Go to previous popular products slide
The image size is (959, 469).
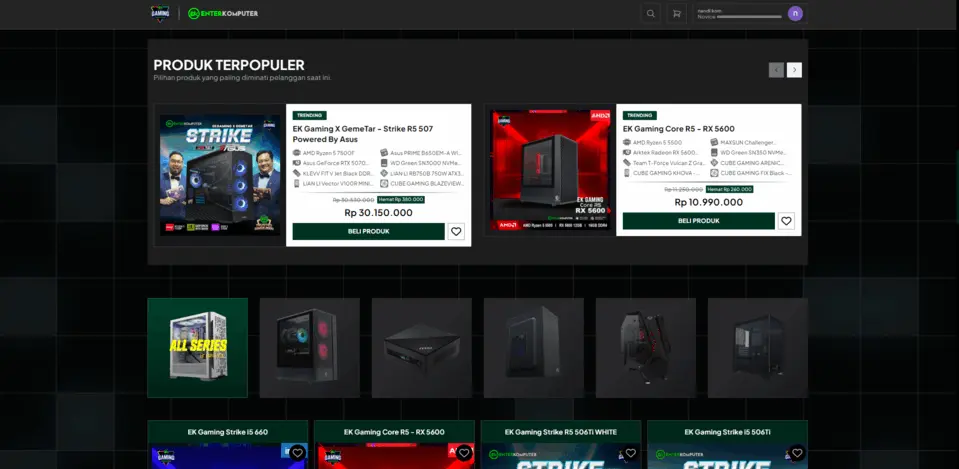(x=776, y=70)
